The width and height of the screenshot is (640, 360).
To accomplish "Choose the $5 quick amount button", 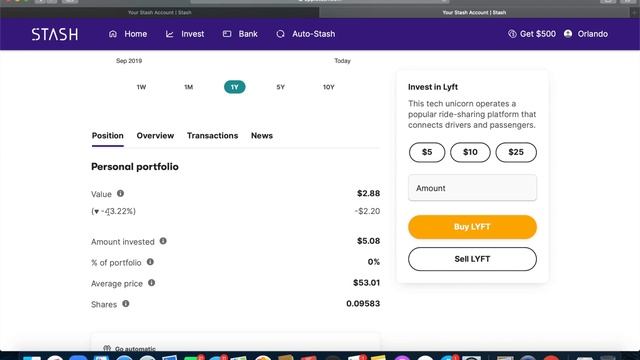I will click(x=427, y=152).
